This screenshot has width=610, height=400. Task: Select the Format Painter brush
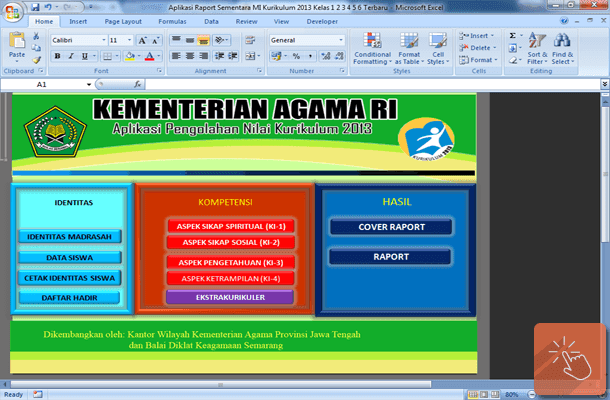(x=36, y=60)
